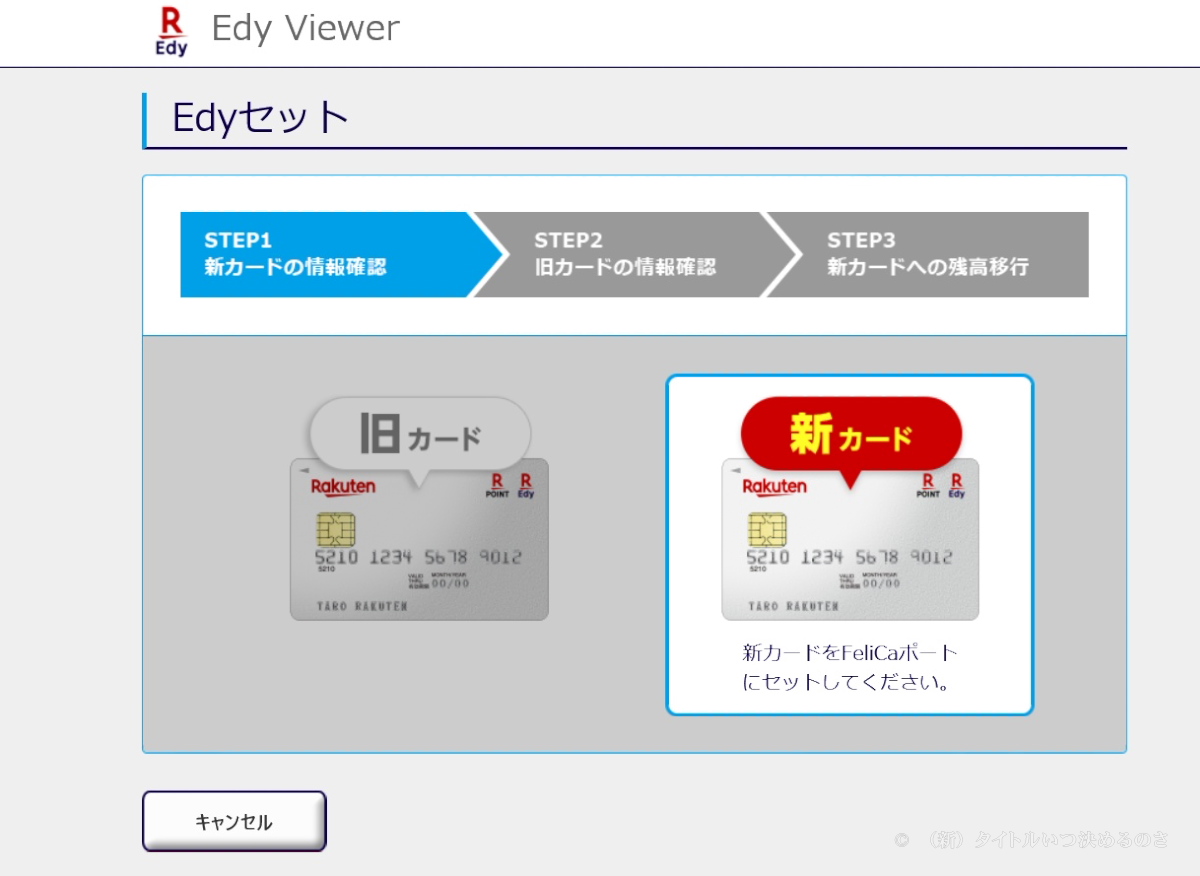Click the IC chip on the new card
The width and height of the screenshot is (1200, 876).
point(767,529)
